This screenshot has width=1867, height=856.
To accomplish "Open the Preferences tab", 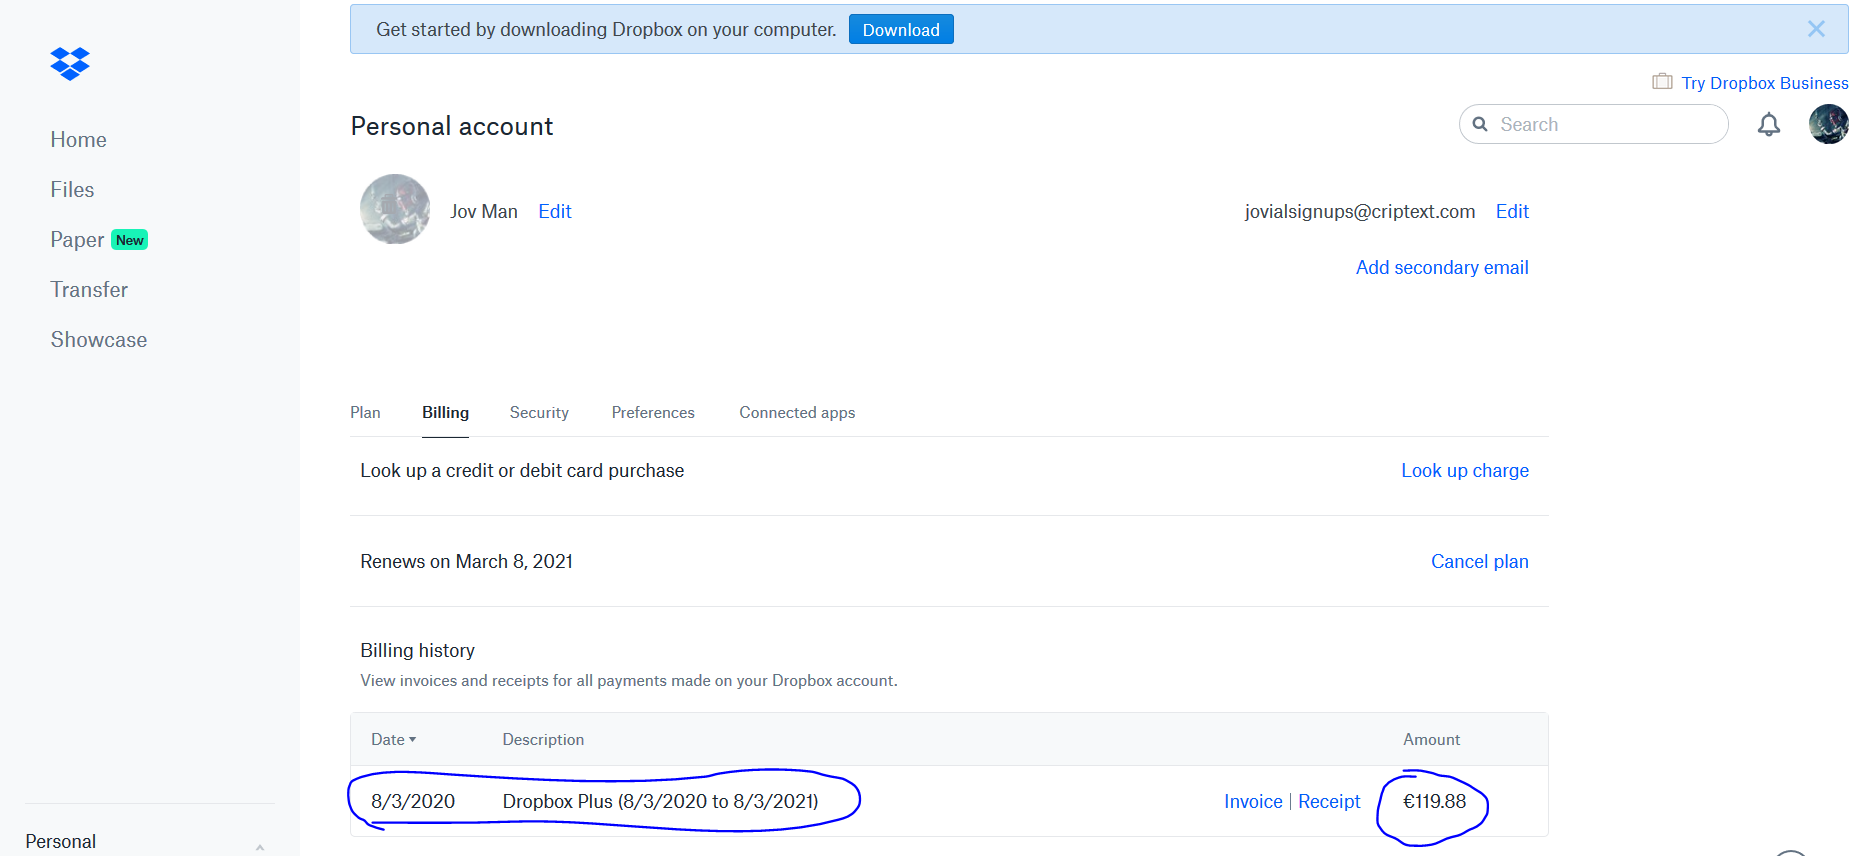I will pos(653,413).
